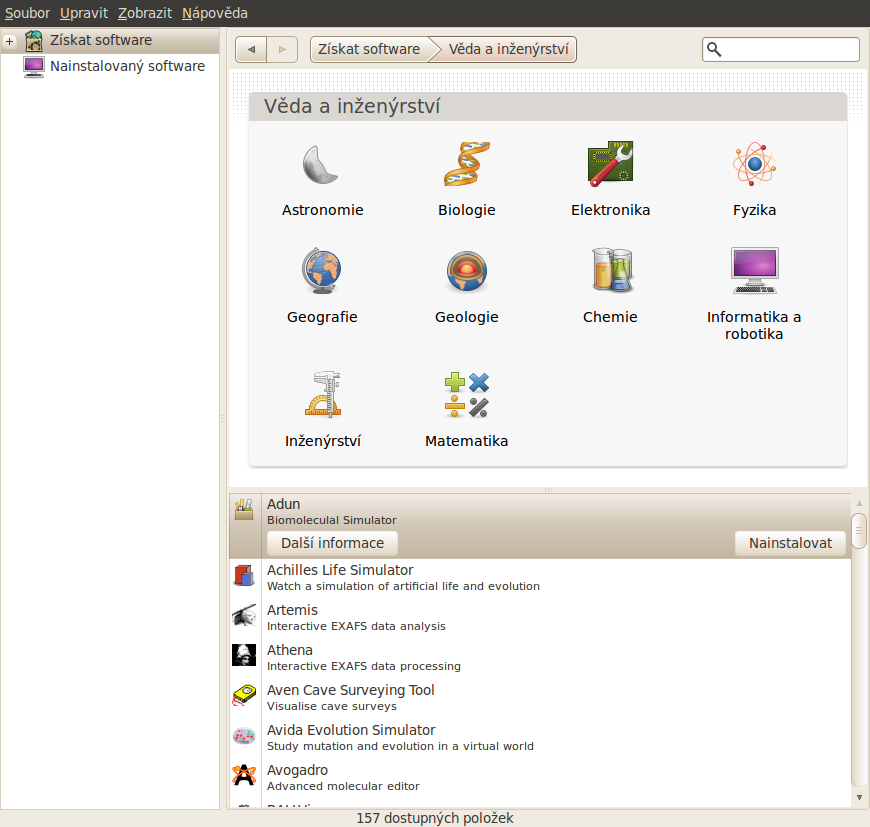Open the Inženýrství caliper icon
Viewport: 870px width, 827px height.
[x=323, y=394]
